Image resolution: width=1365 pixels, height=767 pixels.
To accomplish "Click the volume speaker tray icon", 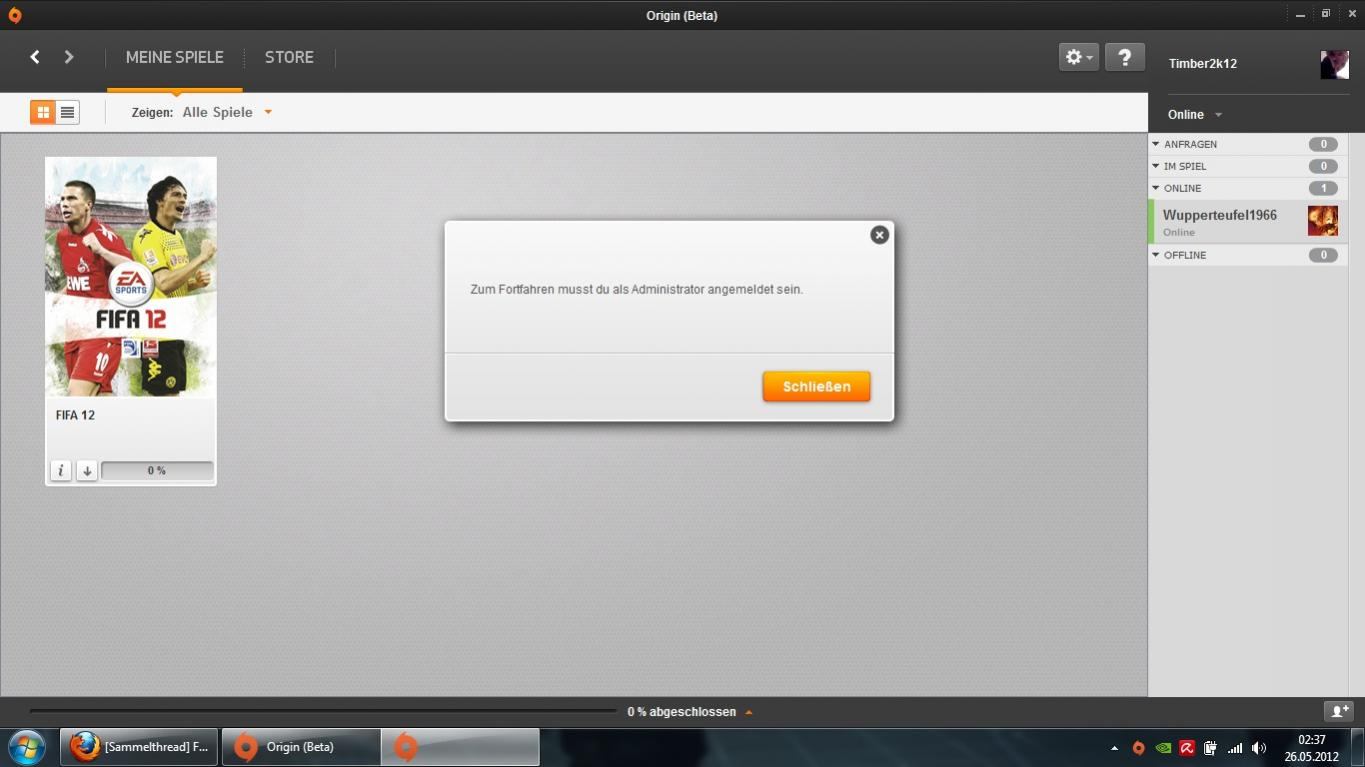I will (1259, 748).
